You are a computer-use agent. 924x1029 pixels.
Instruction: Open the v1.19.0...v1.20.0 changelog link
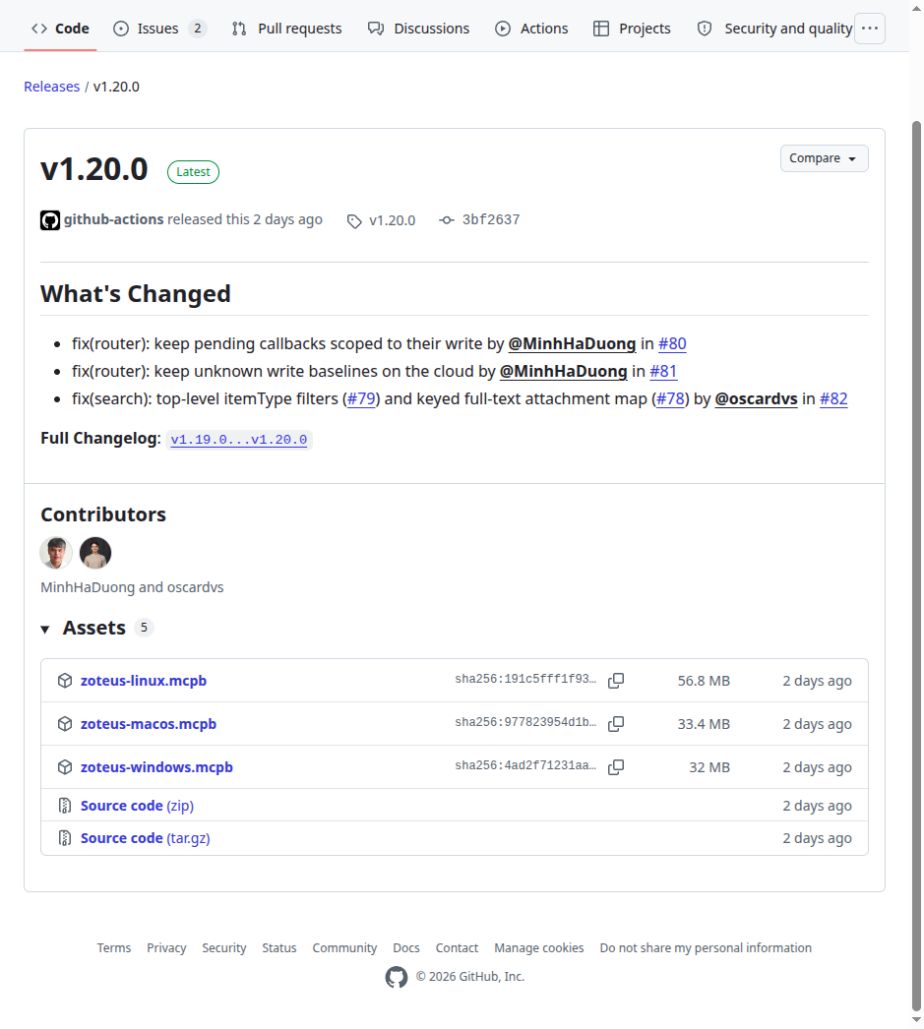(x=239, y=440)
